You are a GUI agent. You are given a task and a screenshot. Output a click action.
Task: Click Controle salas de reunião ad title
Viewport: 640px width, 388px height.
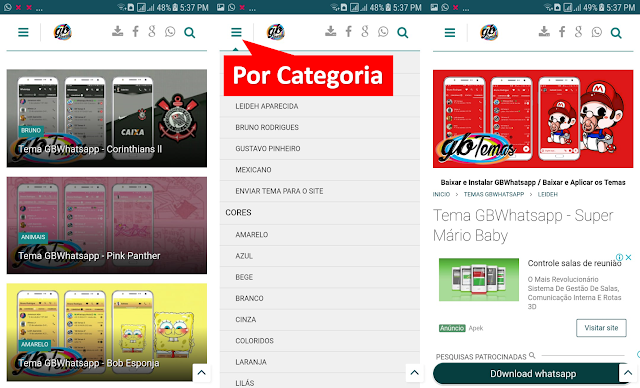[574, 263]
